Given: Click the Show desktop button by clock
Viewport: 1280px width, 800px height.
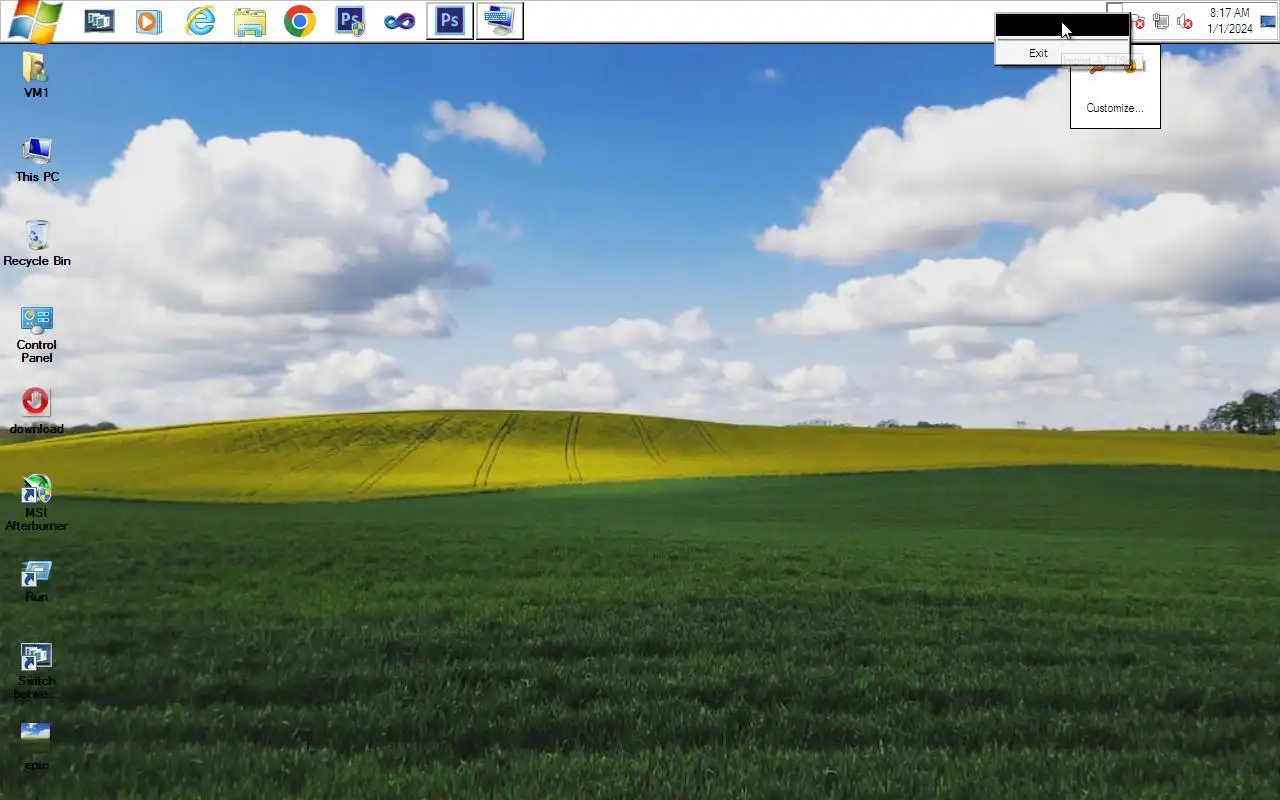Looking at the screenshot, I should tap(1268, 21).
